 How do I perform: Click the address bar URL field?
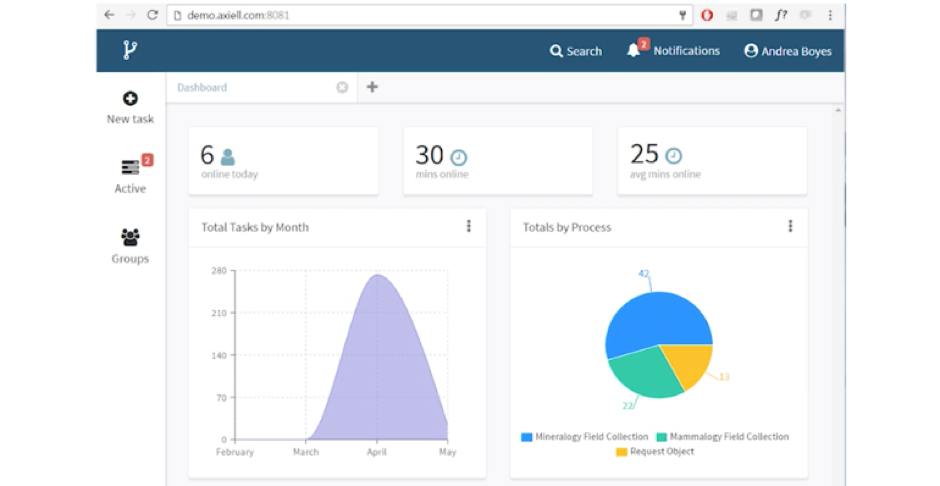coord(420,15)
